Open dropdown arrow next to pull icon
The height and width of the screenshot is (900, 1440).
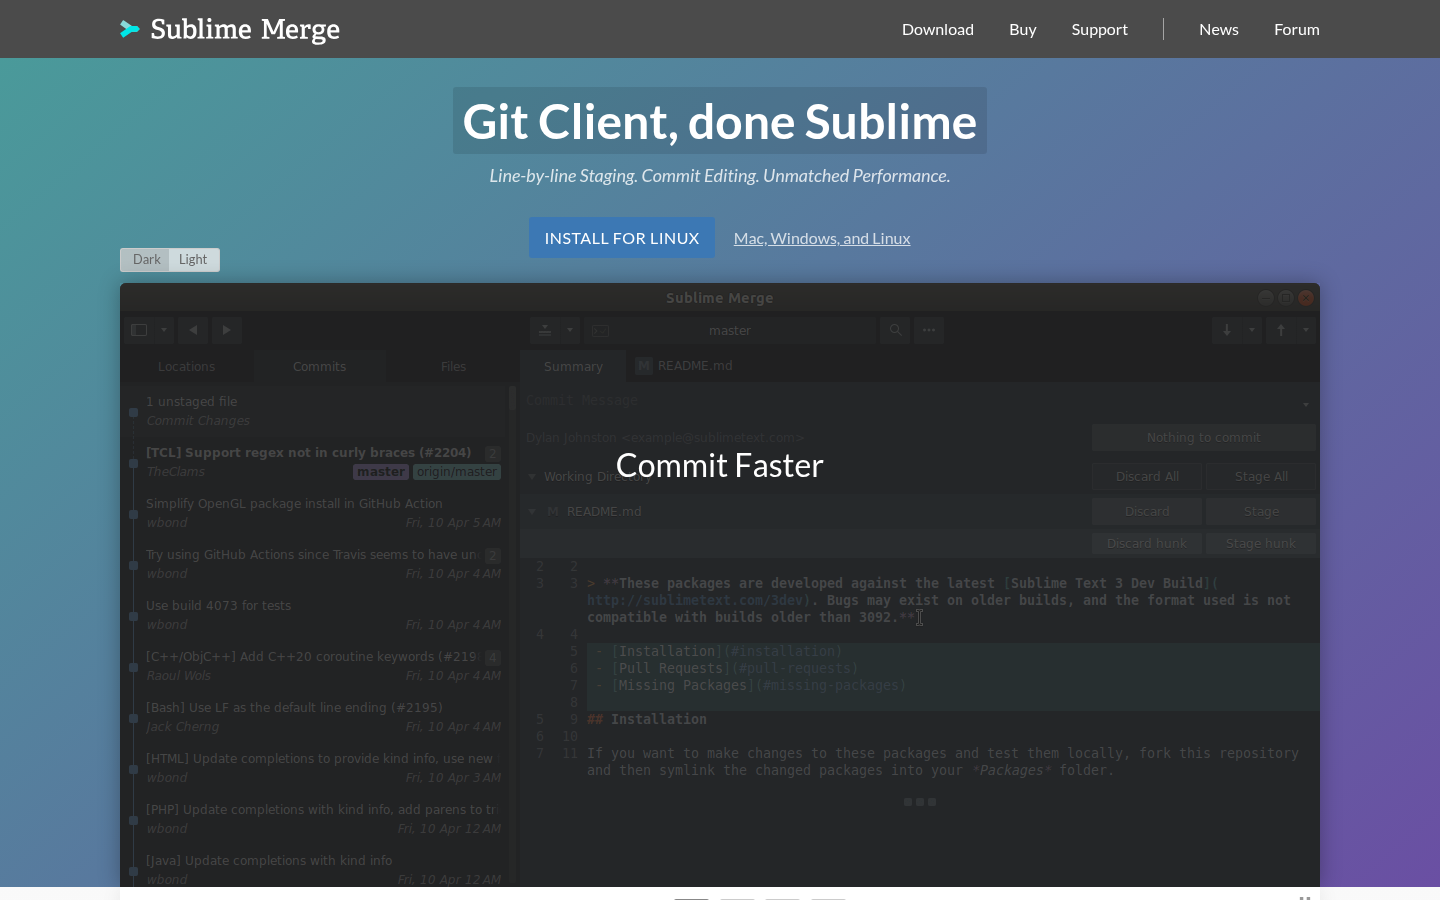pyautogui.click(x=1251, y=330)
